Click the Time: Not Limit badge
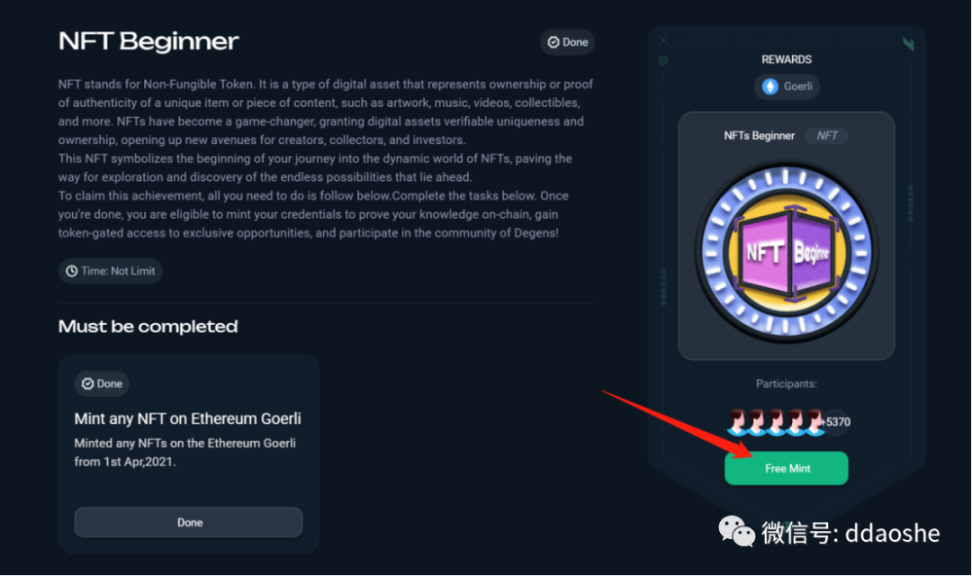The image size is (972, 576). (109, 271)
